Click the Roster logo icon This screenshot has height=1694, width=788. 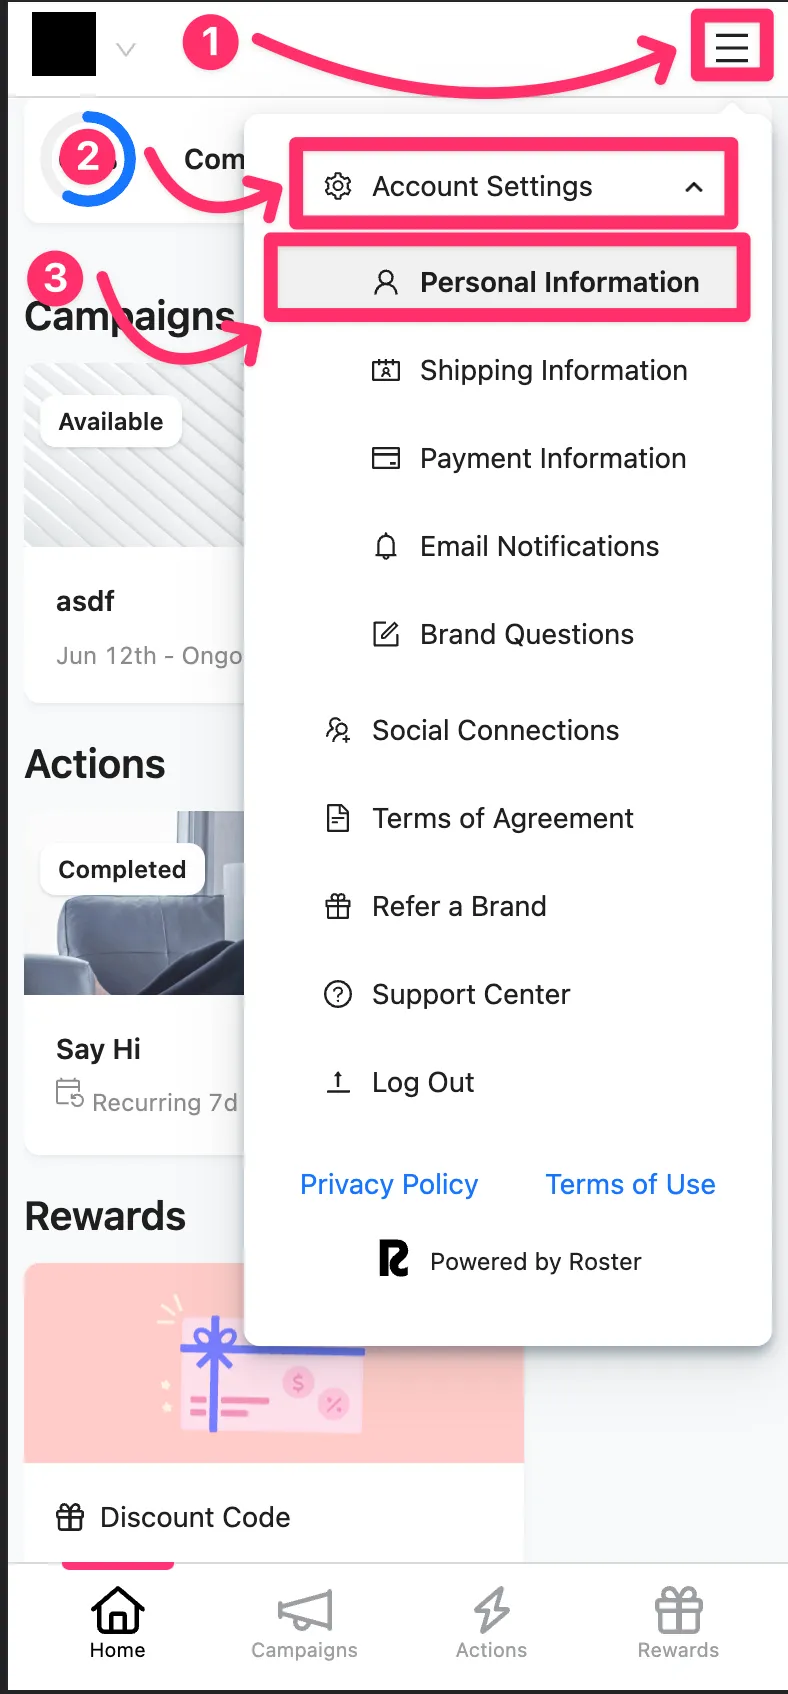click(x=394, y=1258)
